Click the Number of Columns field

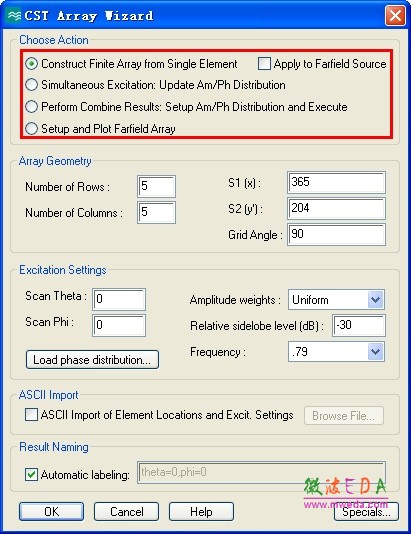(x=157, y=213)
